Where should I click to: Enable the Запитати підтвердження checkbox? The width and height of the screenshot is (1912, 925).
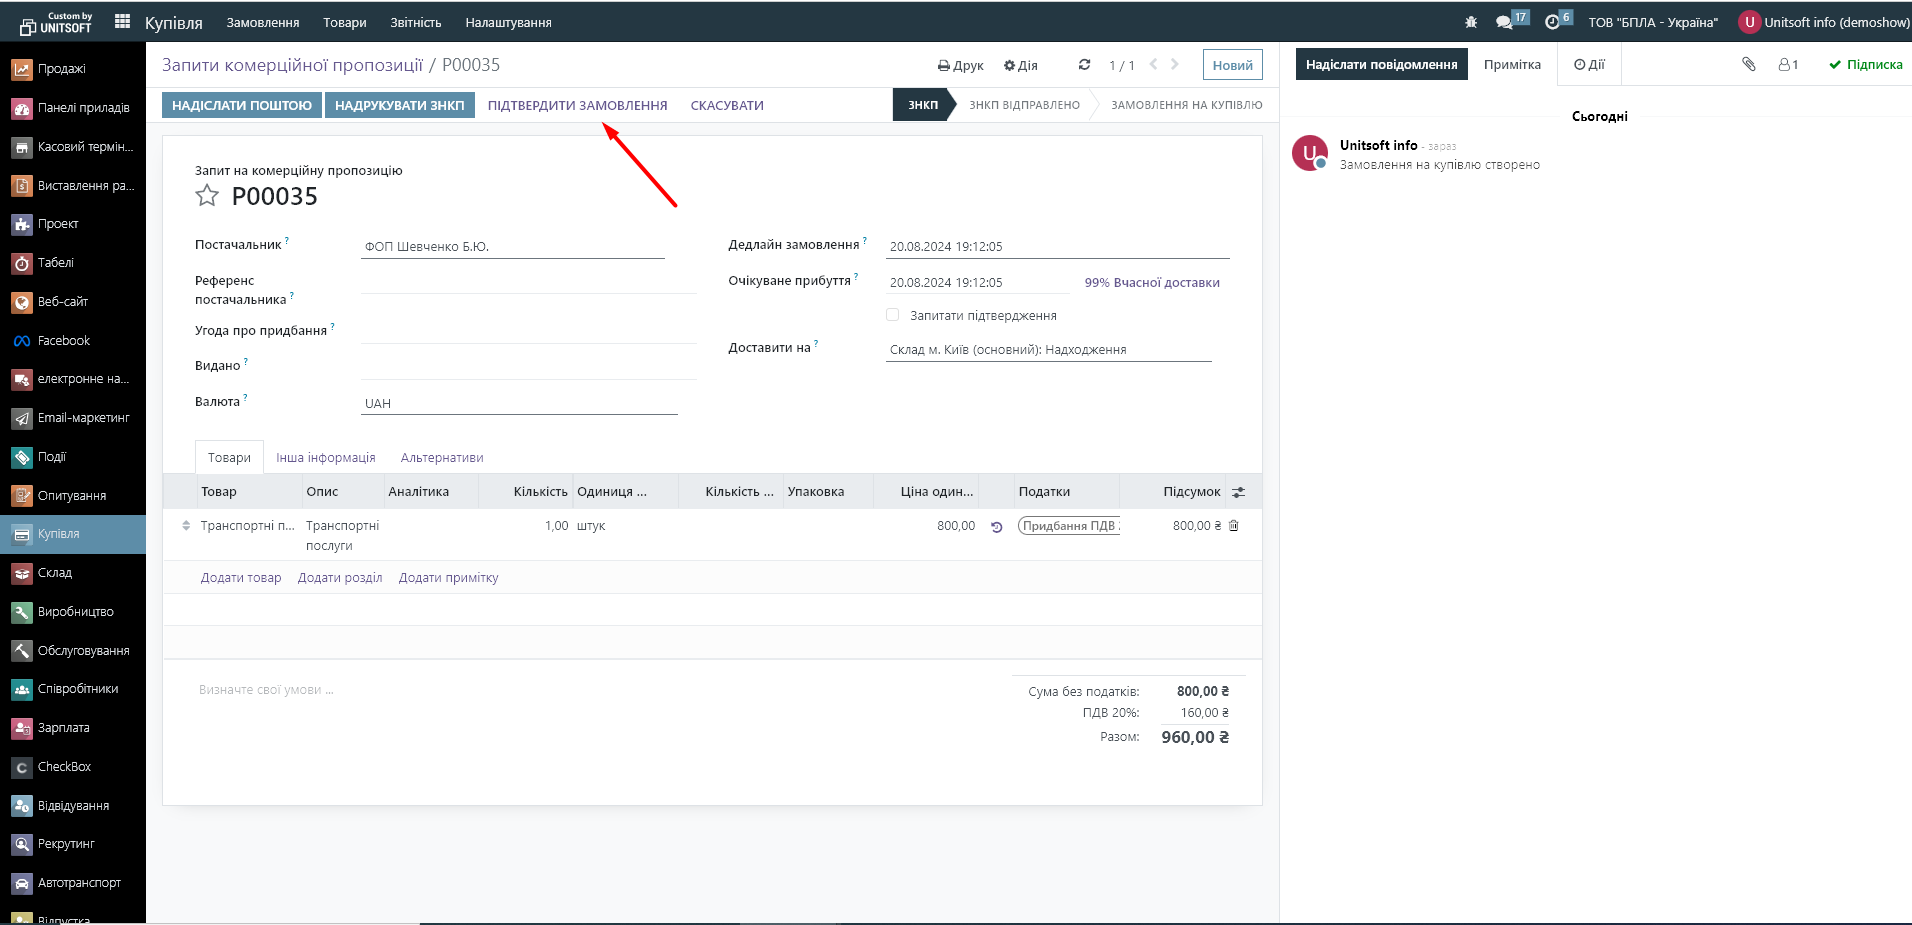893,315
